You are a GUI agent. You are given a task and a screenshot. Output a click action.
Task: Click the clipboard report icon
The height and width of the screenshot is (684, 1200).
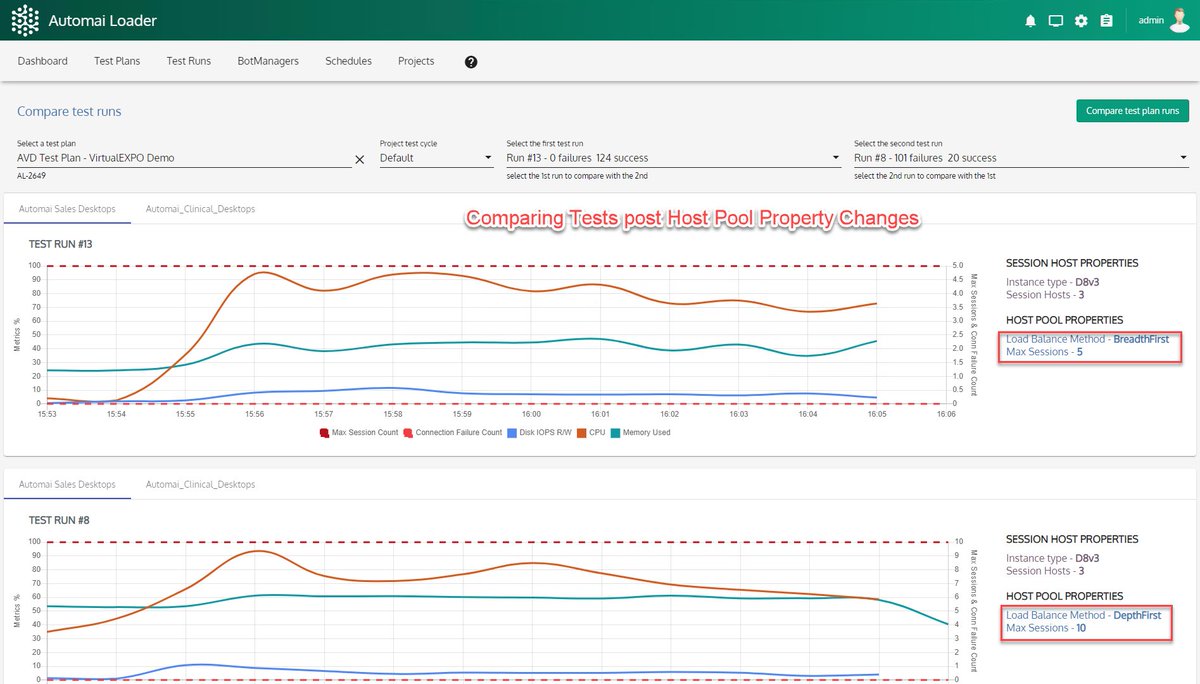coord(1106,21)
